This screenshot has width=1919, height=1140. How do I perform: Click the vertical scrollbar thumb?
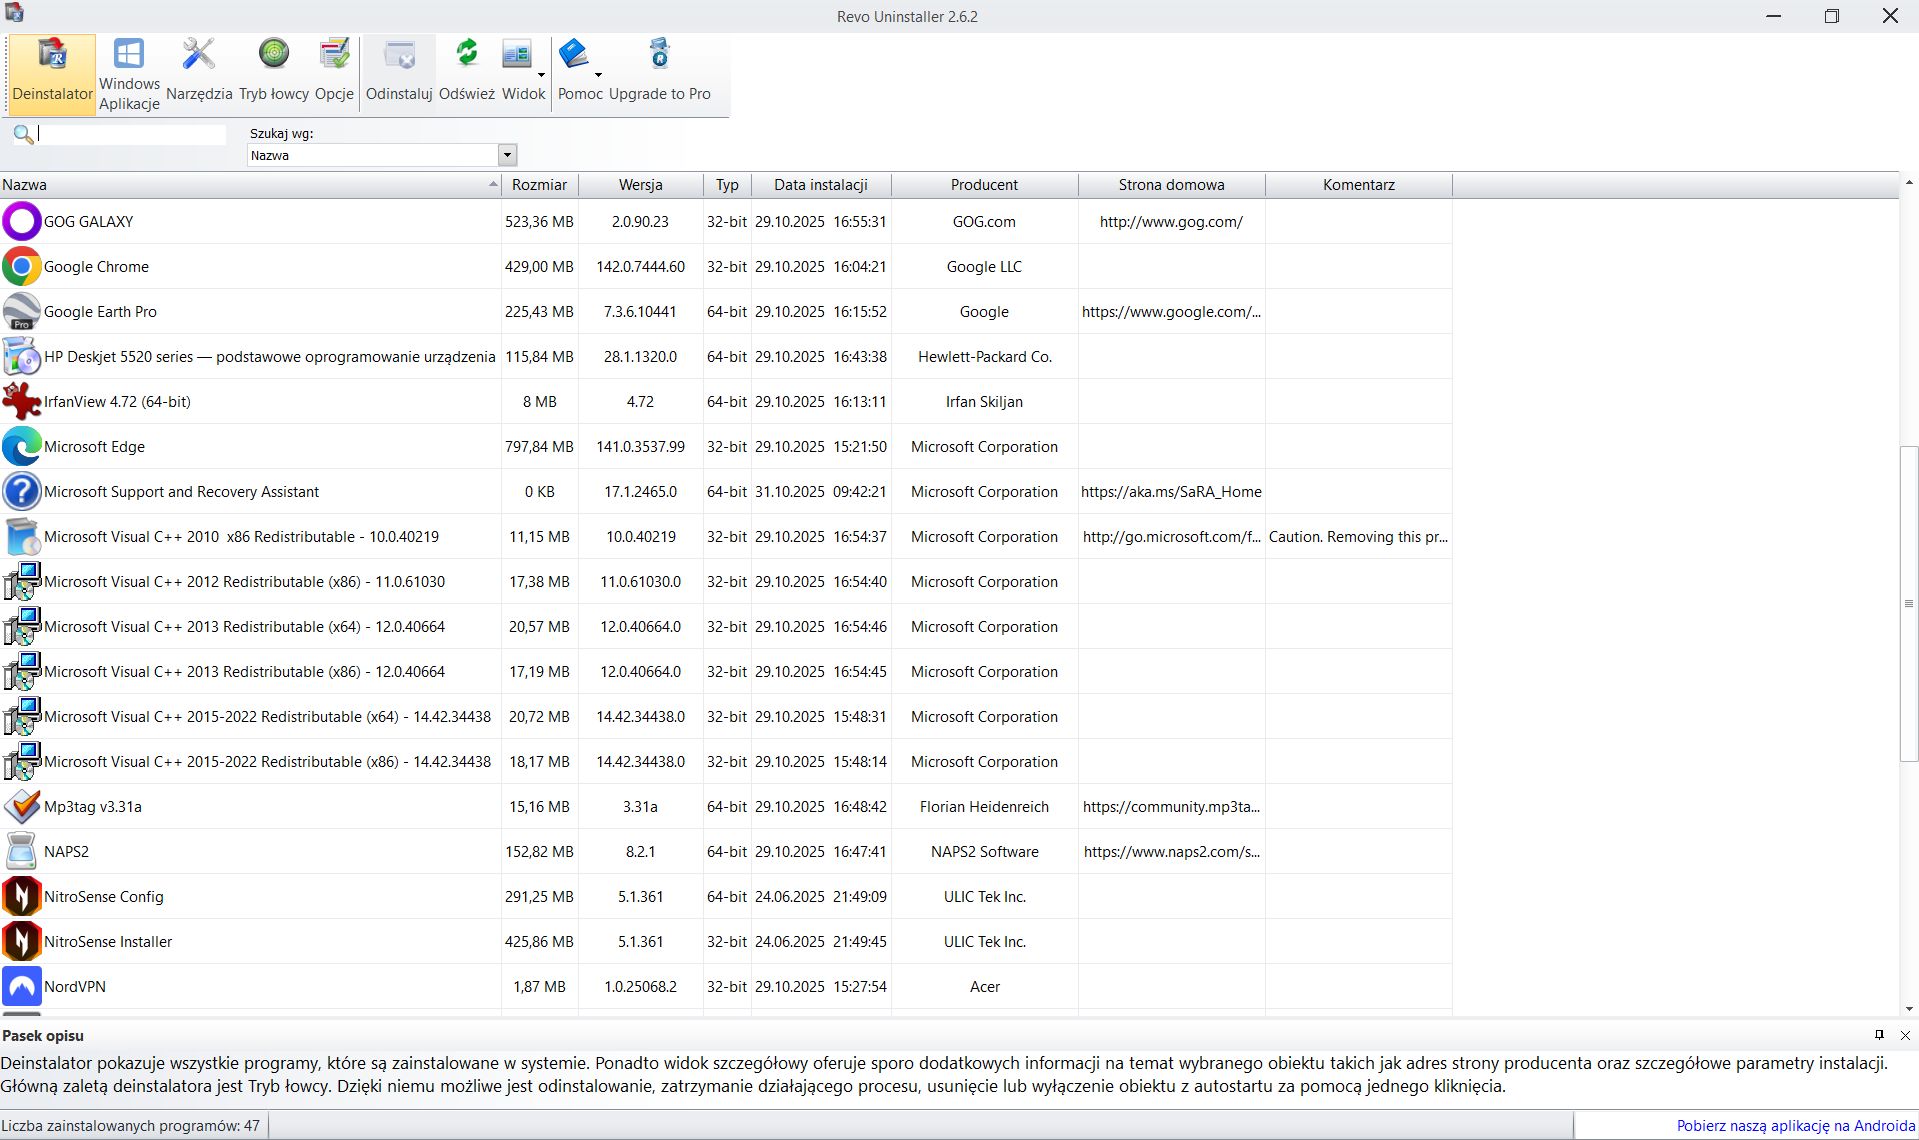coord(1909,604)
